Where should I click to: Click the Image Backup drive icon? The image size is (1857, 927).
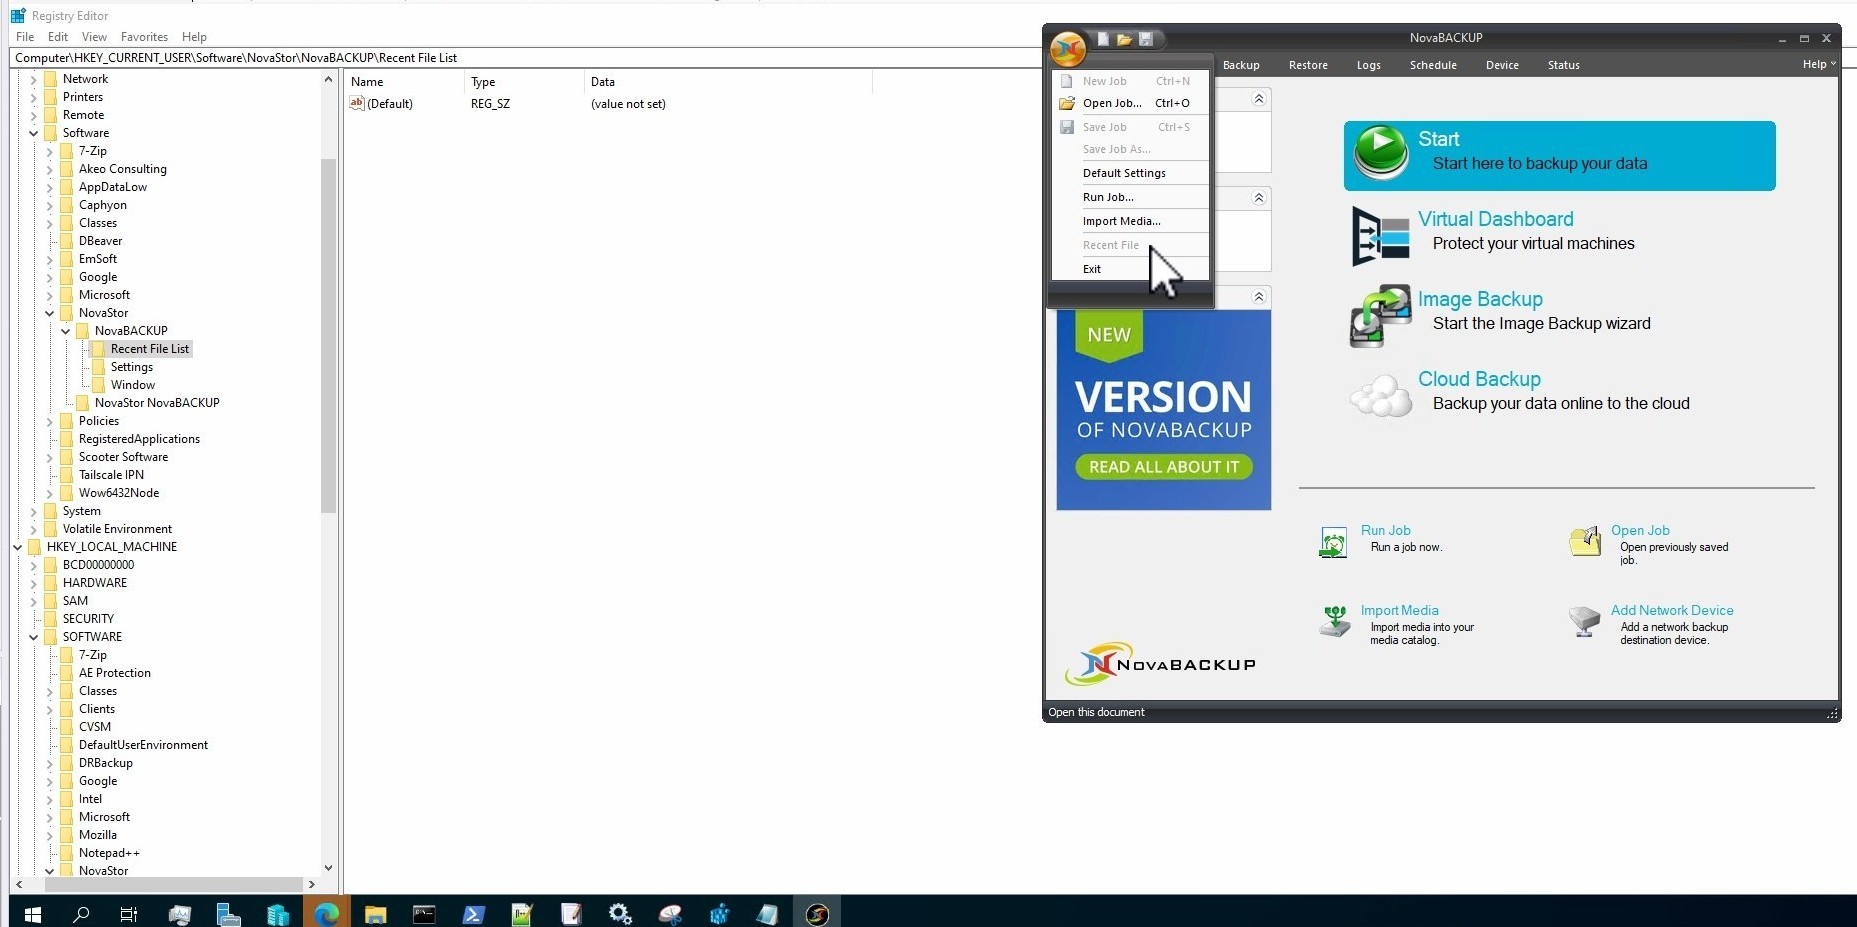click(1381, 316)
